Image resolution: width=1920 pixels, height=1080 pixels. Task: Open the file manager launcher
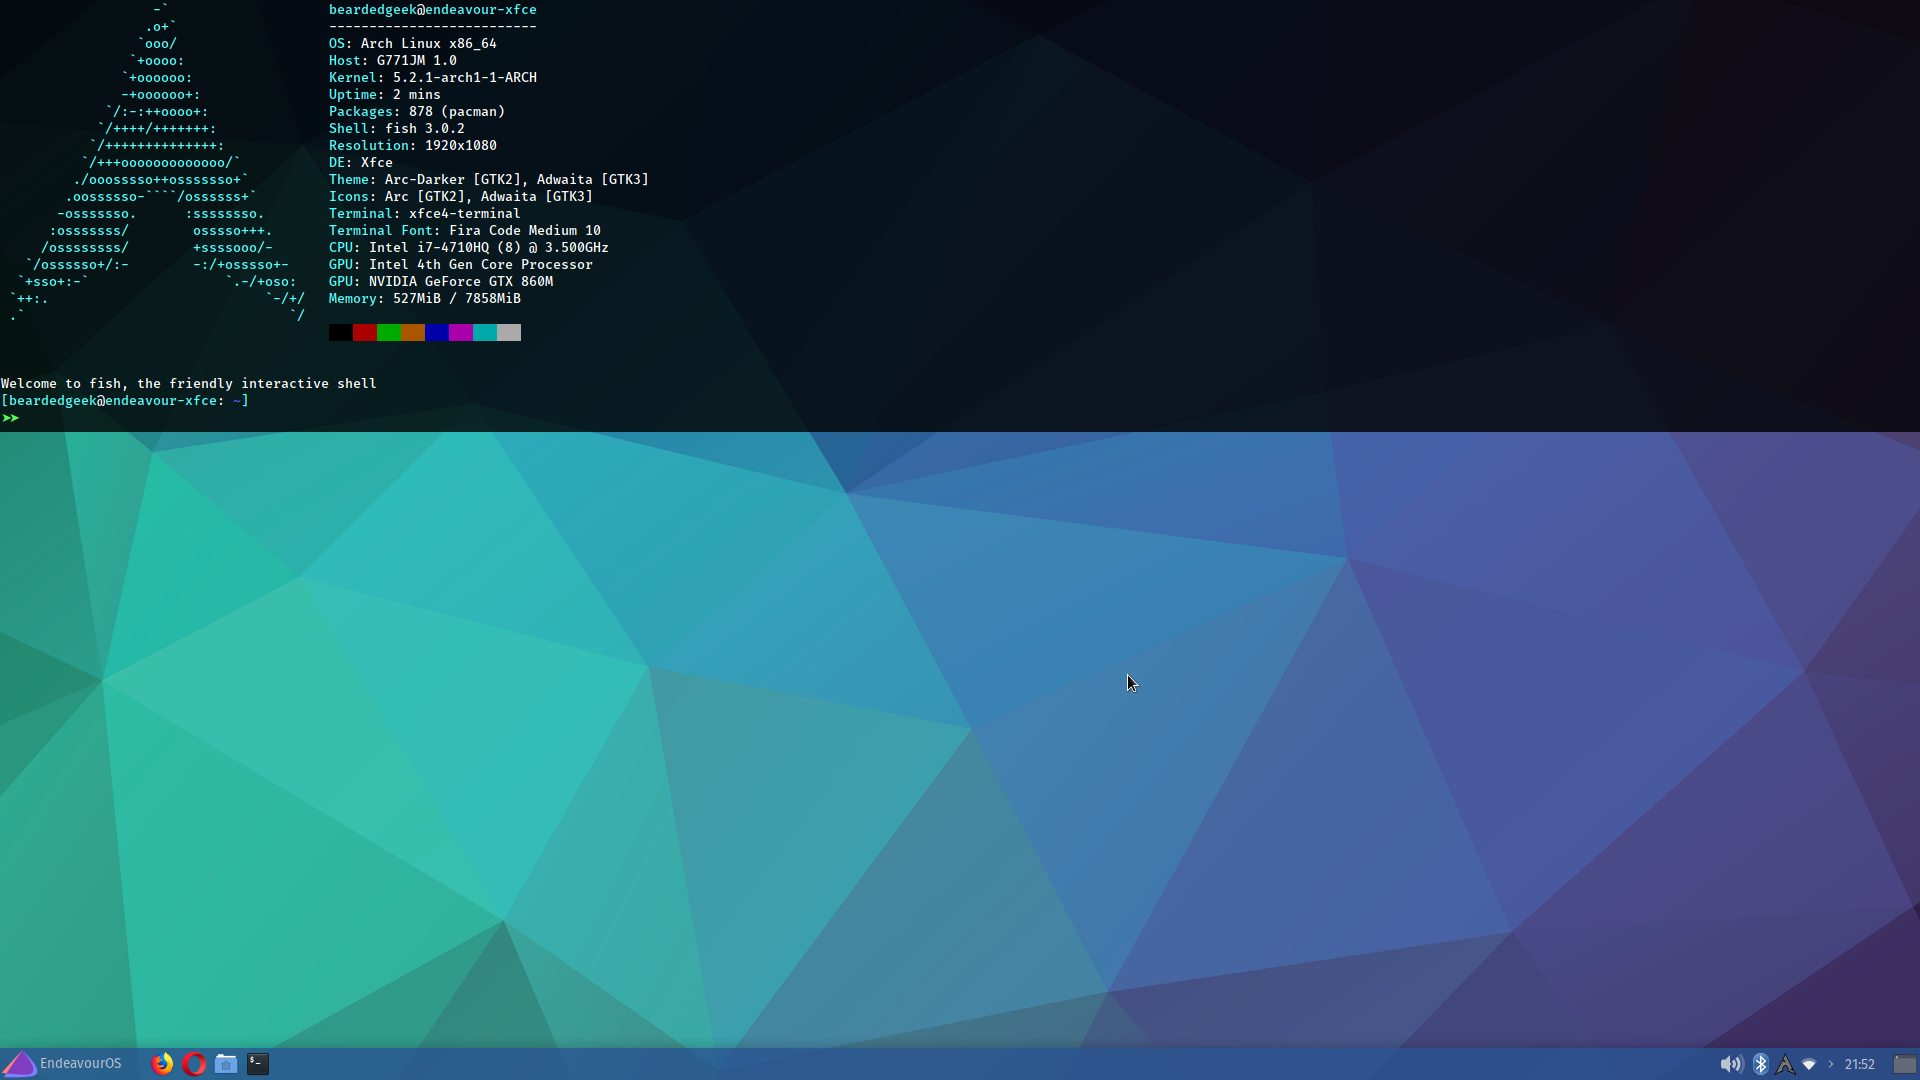[226, 1064]
